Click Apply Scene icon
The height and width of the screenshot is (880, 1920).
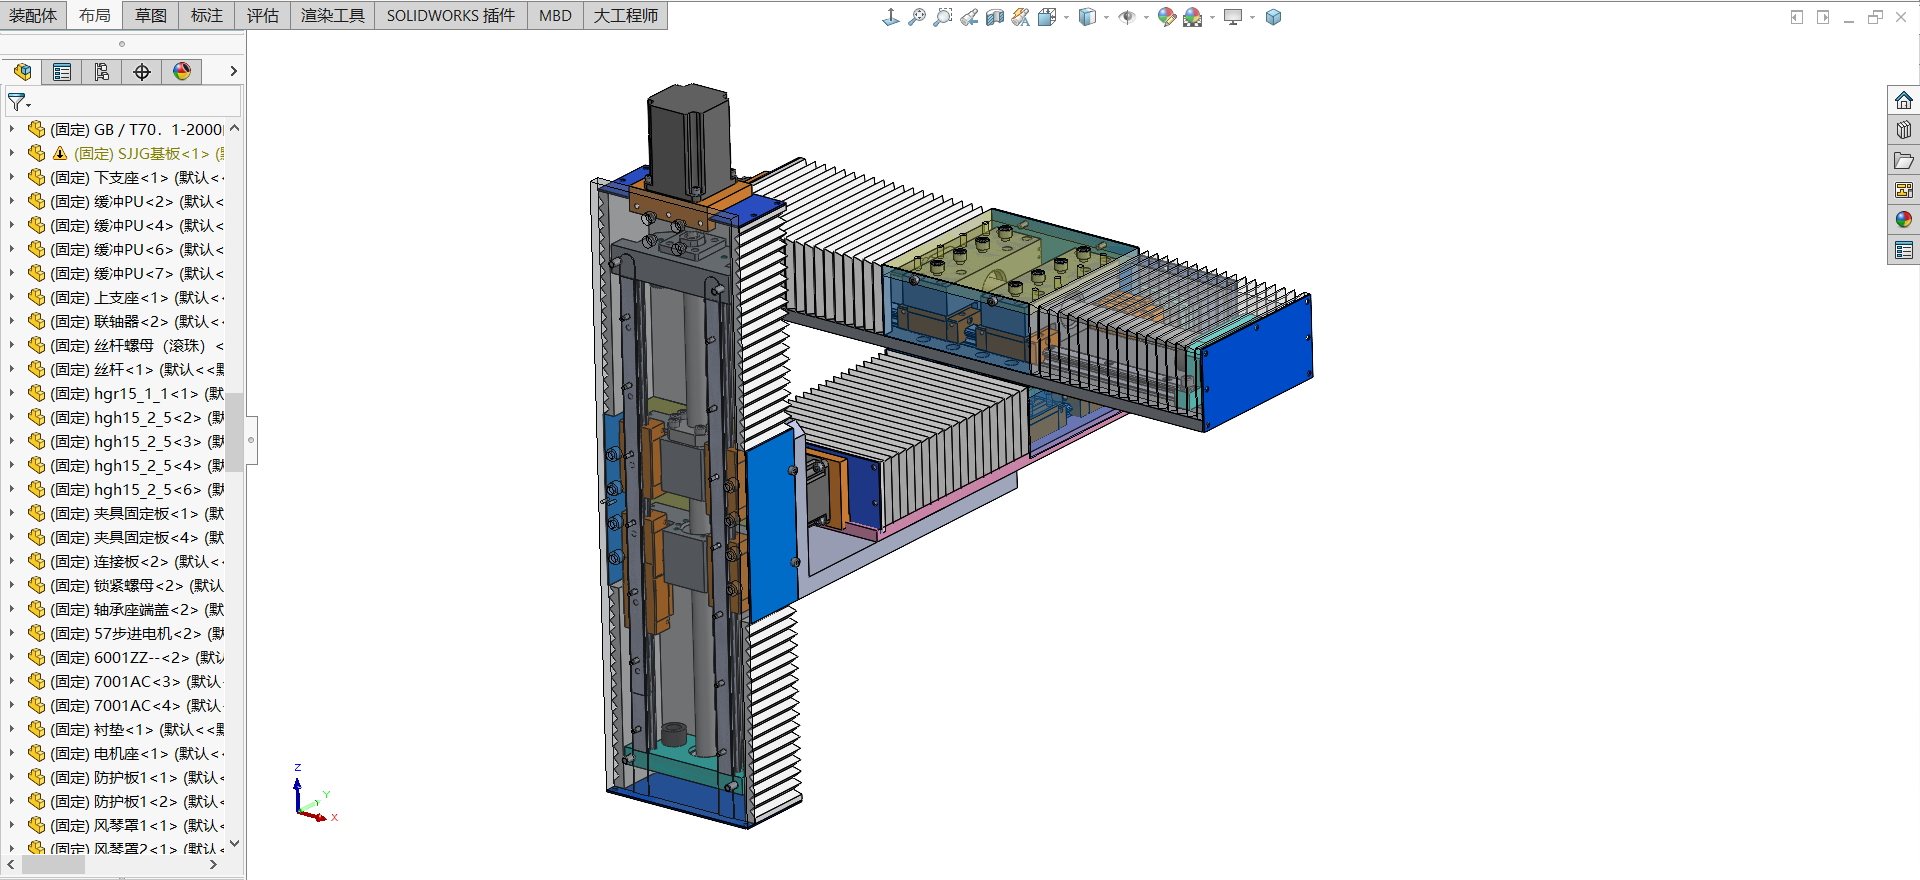(x=1192, y=17)
